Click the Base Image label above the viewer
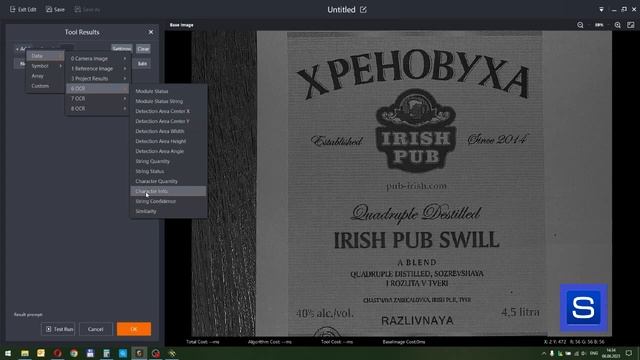The image size is (640, 360). click(182, 25)
